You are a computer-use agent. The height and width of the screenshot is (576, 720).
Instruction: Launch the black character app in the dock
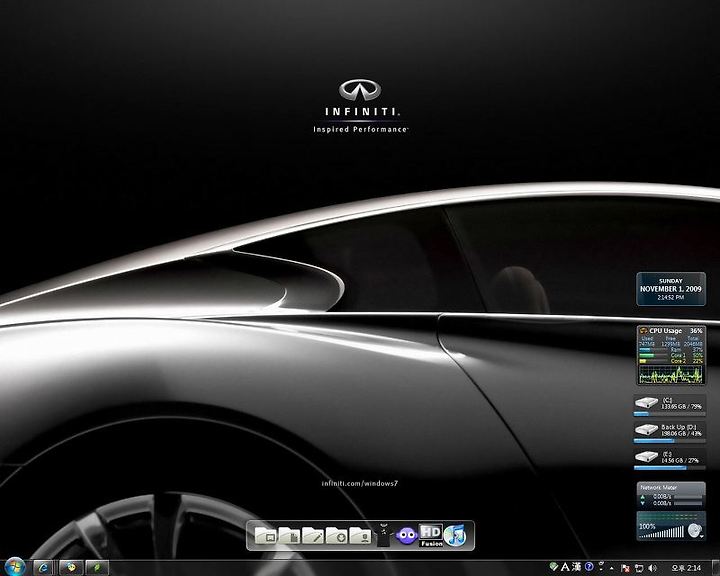tap(383, 536)
